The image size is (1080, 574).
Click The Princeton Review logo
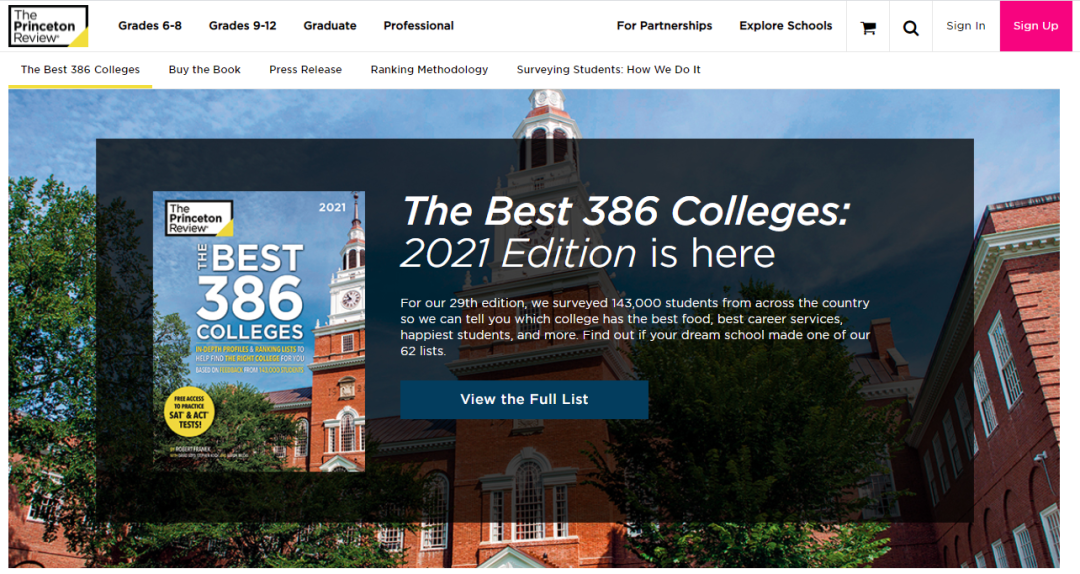(48, 26)
